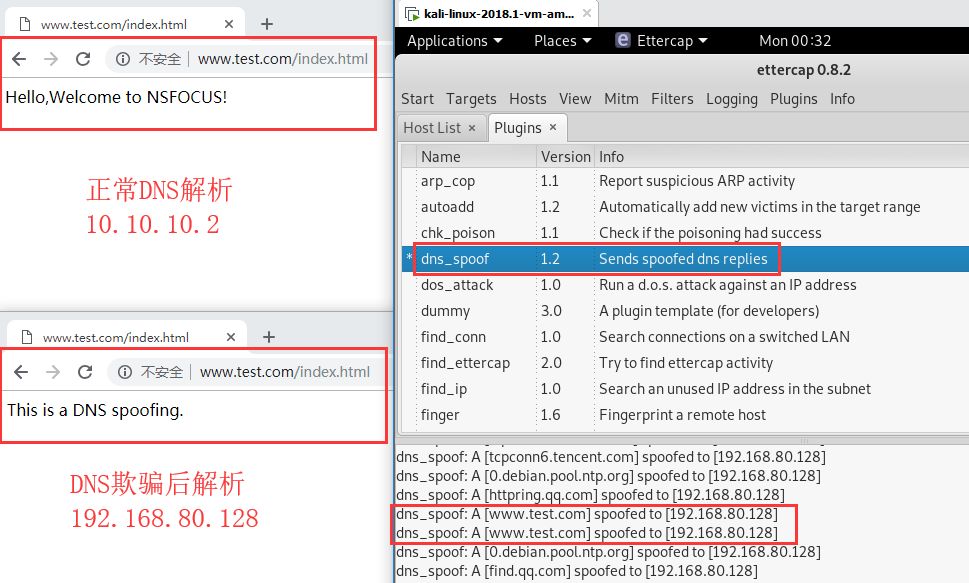This screenshot has height=583, width=969.
Task: Click back arrow in top browser window
Action: (x=19, y=59)
